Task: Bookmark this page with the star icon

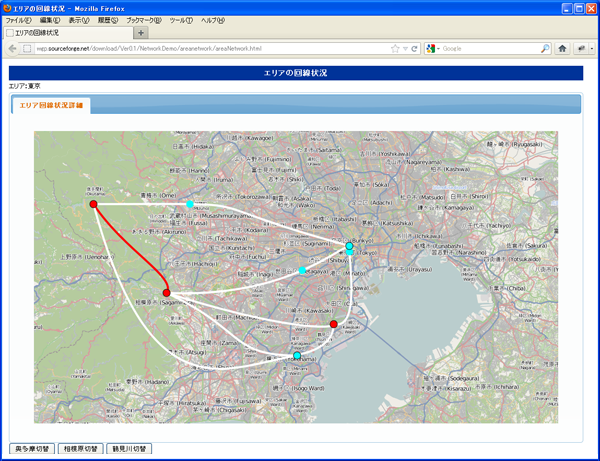Action: pyautogui.click(x=395, y=49)
